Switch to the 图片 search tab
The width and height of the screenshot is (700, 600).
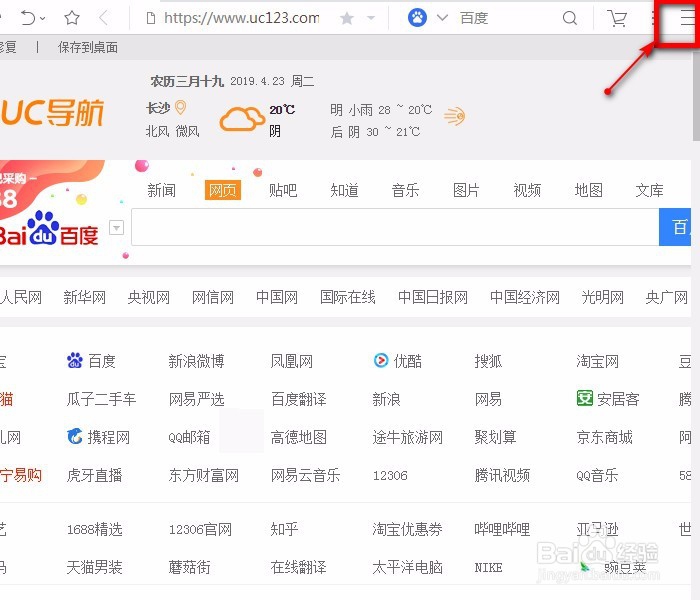click(x=466, y=190)
